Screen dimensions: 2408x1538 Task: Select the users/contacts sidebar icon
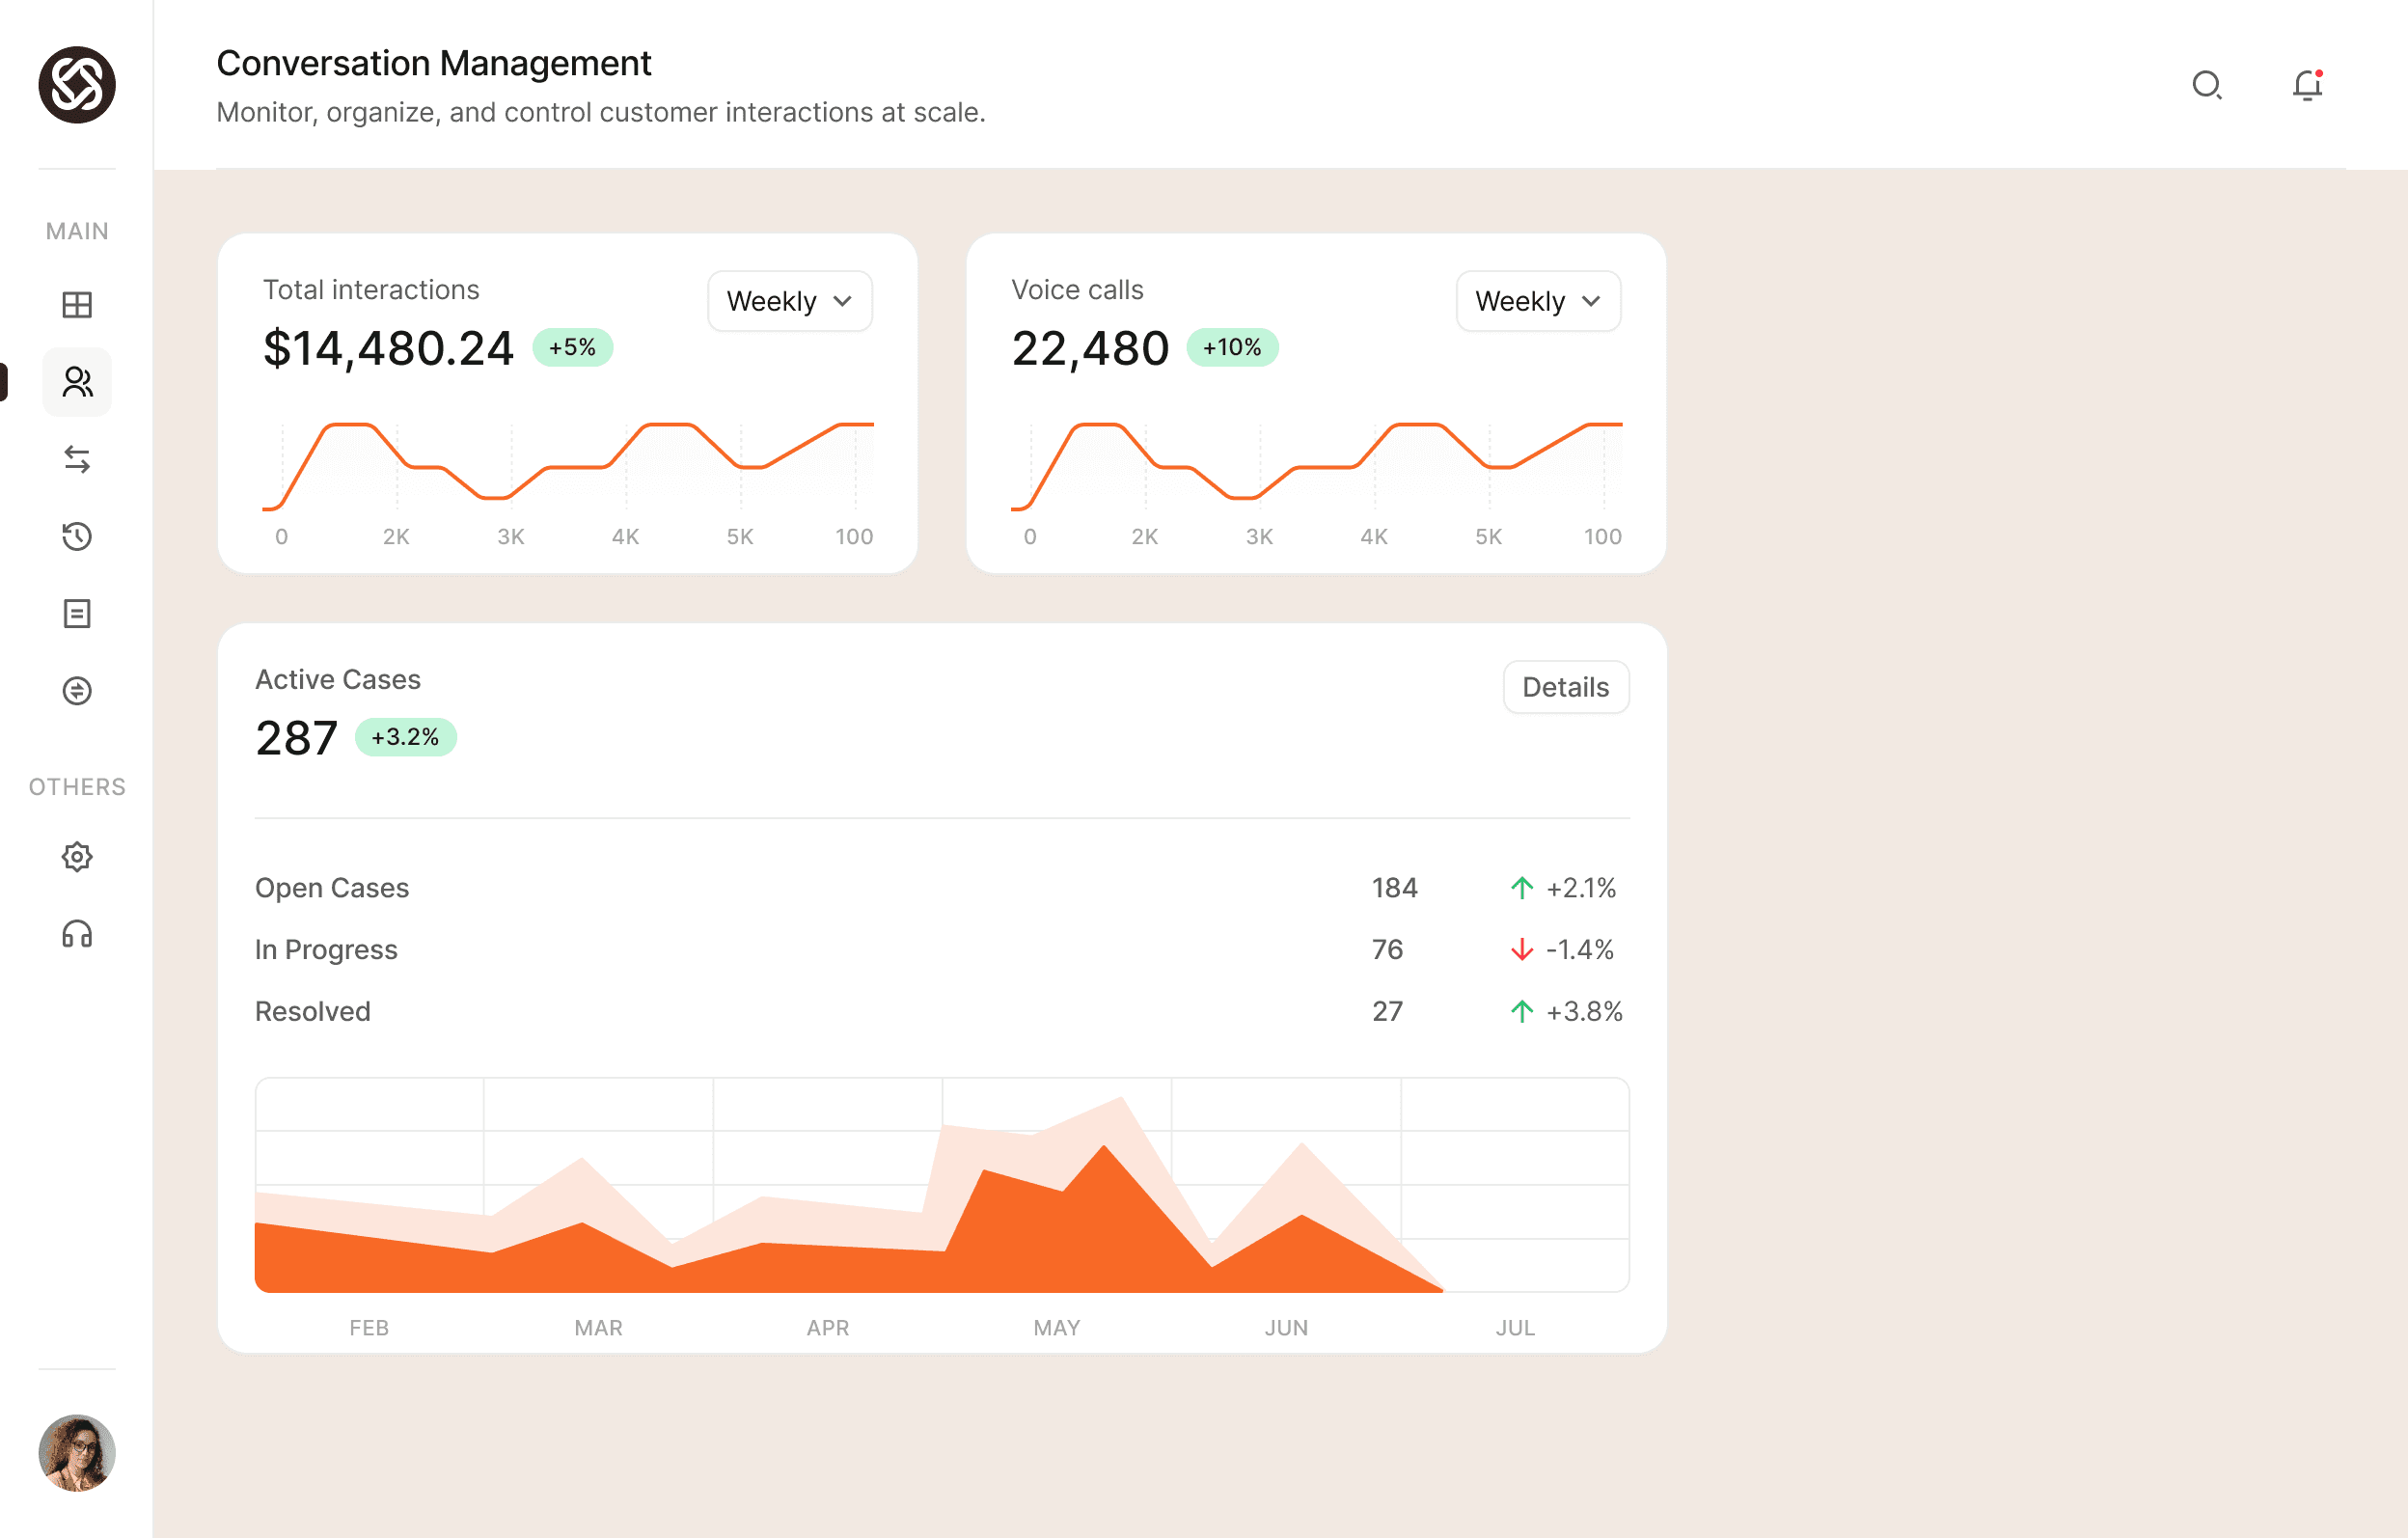(77, 382)
